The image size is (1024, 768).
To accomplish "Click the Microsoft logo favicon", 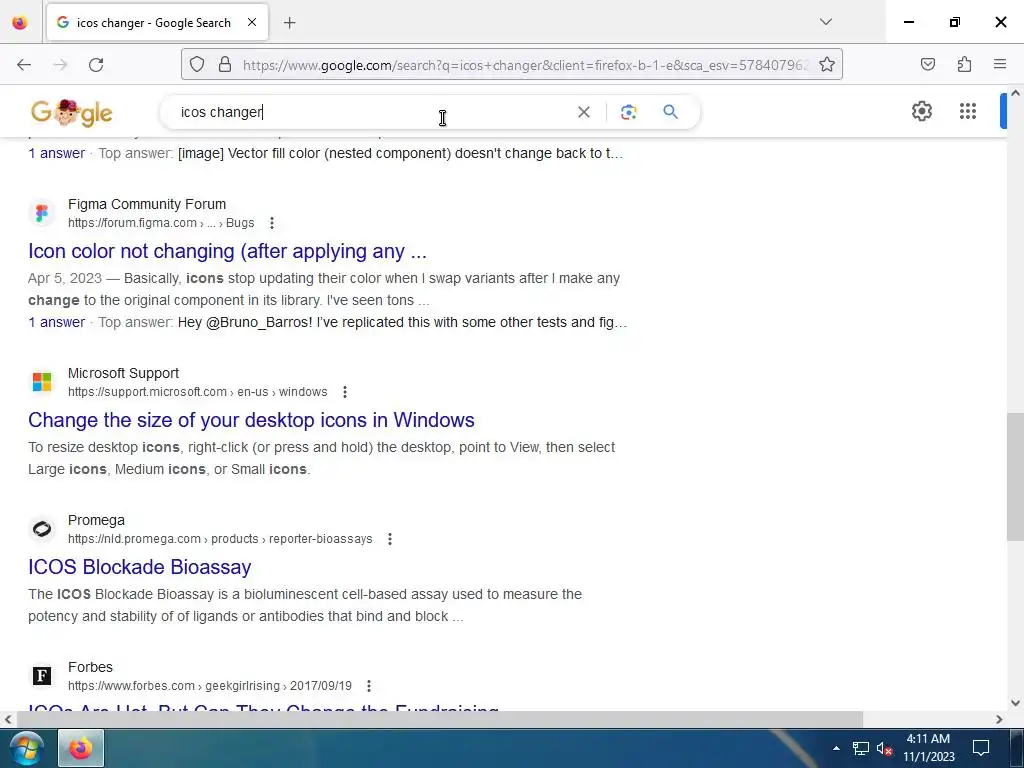I will click(42, 382).
